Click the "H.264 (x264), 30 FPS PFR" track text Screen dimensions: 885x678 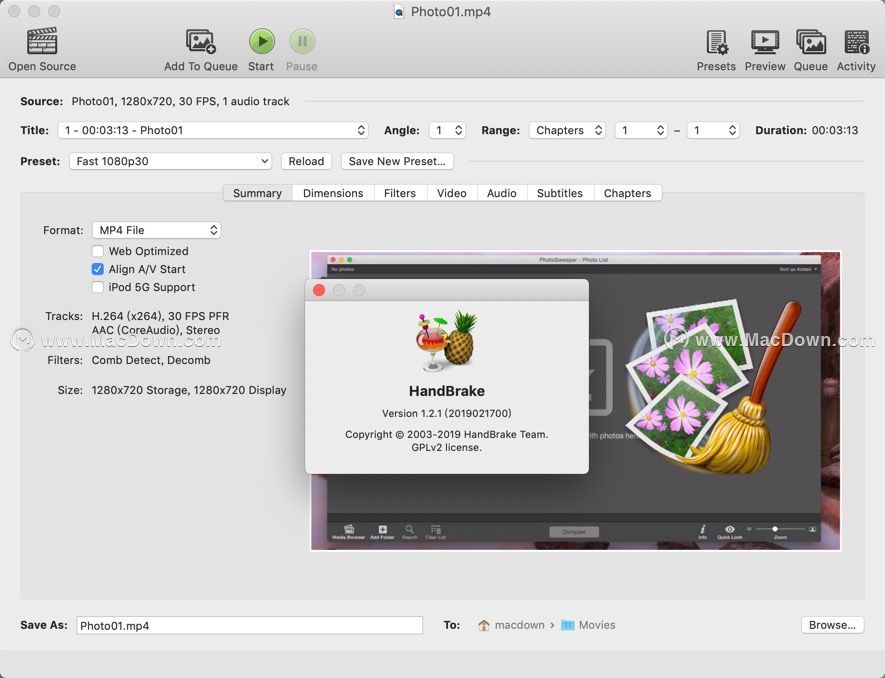[160, 316]
